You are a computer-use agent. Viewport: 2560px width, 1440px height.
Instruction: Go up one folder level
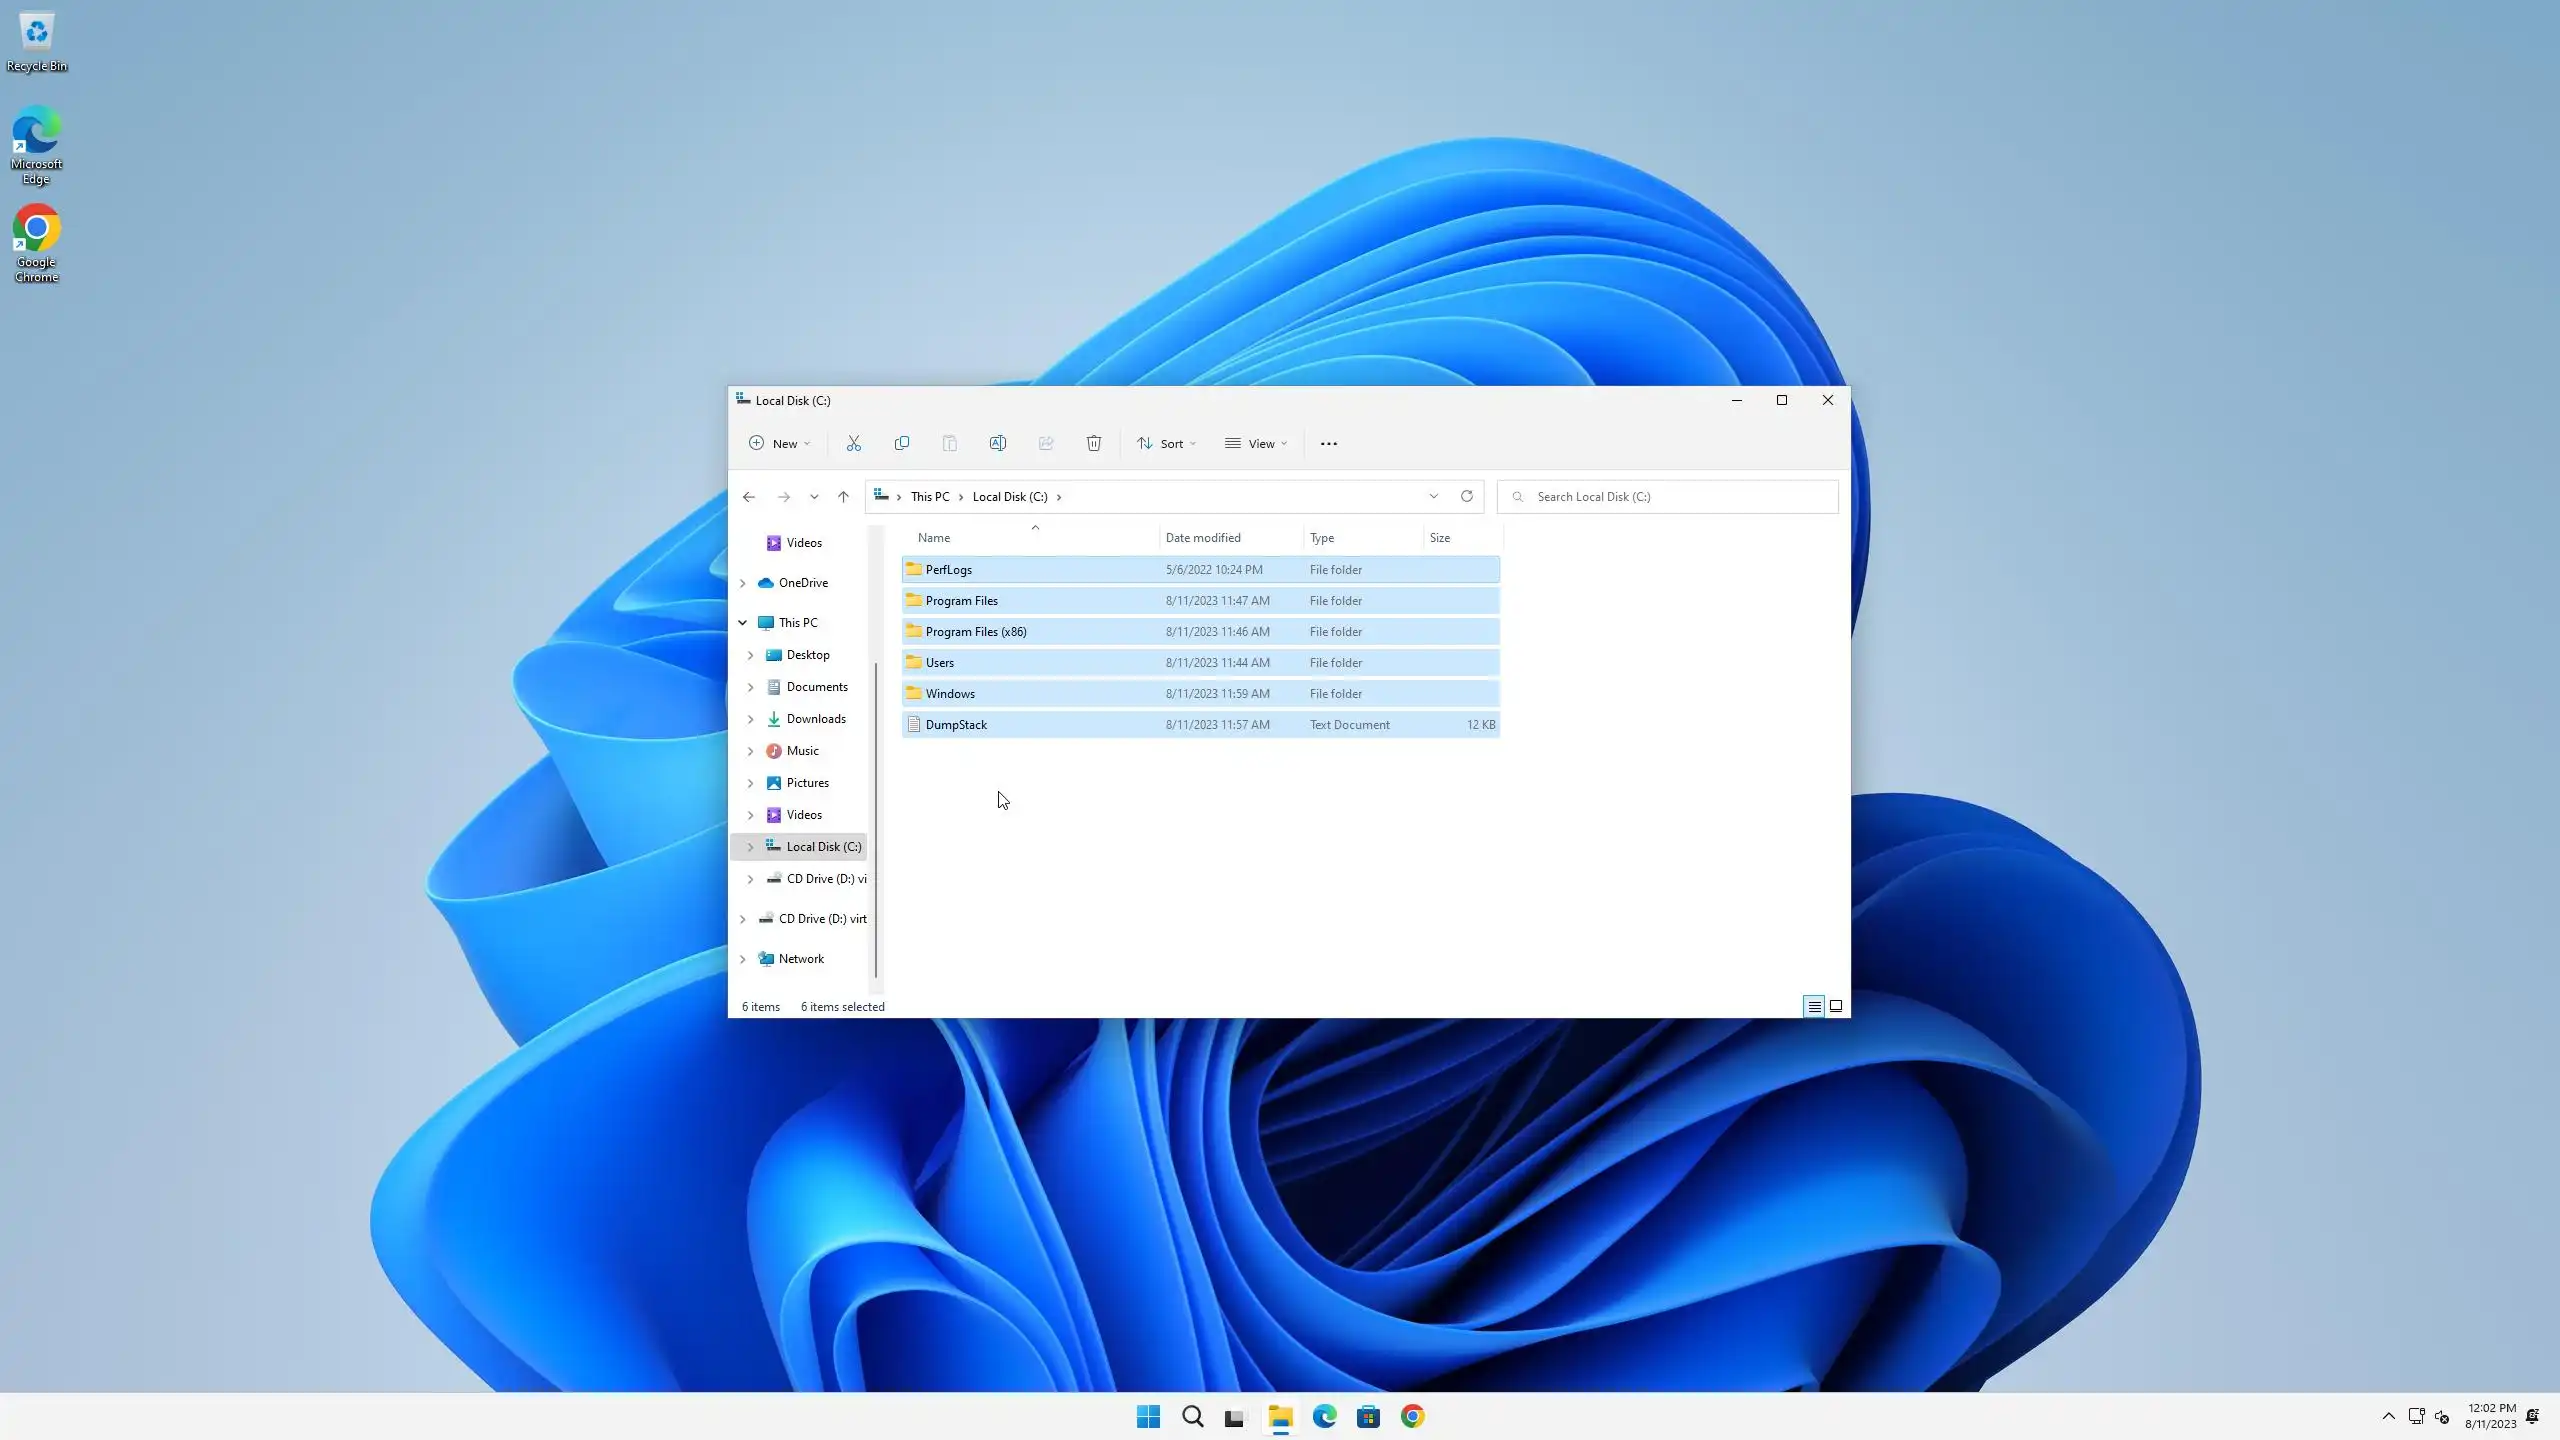[843, 496]
